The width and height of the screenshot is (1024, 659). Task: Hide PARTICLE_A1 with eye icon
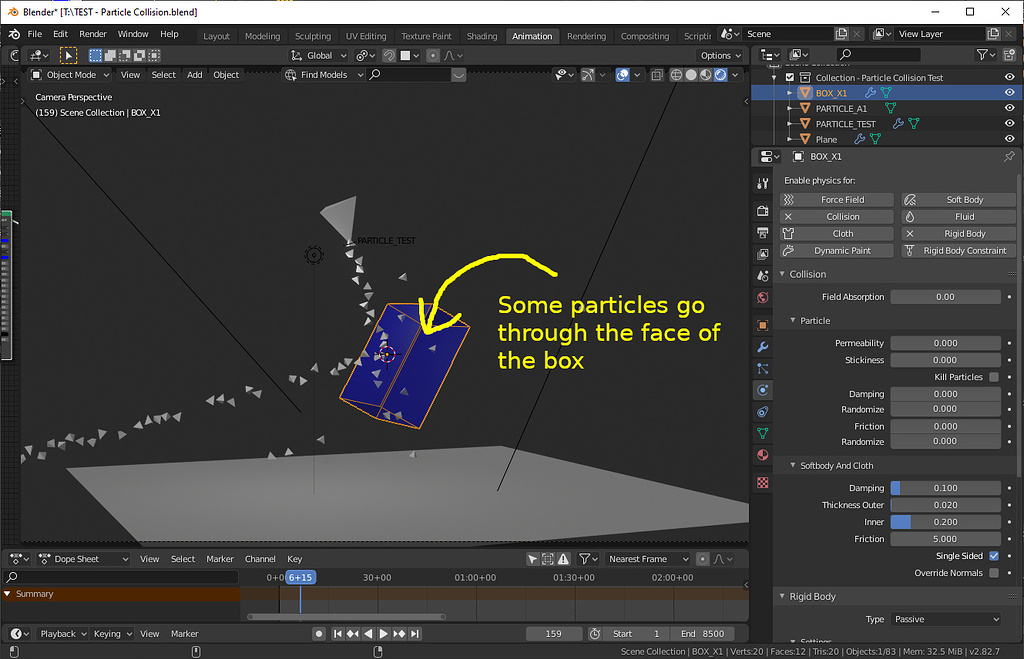[x=1009, y=108]
